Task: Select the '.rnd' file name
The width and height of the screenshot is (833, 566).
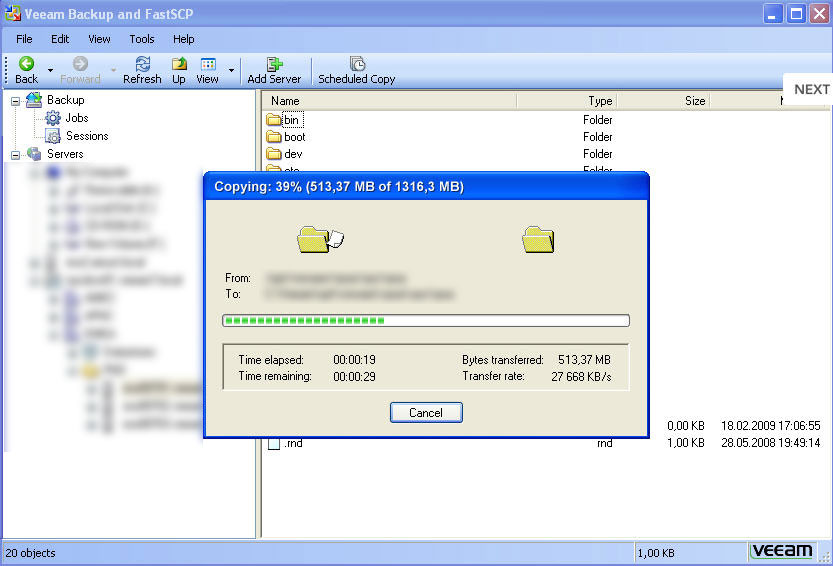Action: point(293,443)
